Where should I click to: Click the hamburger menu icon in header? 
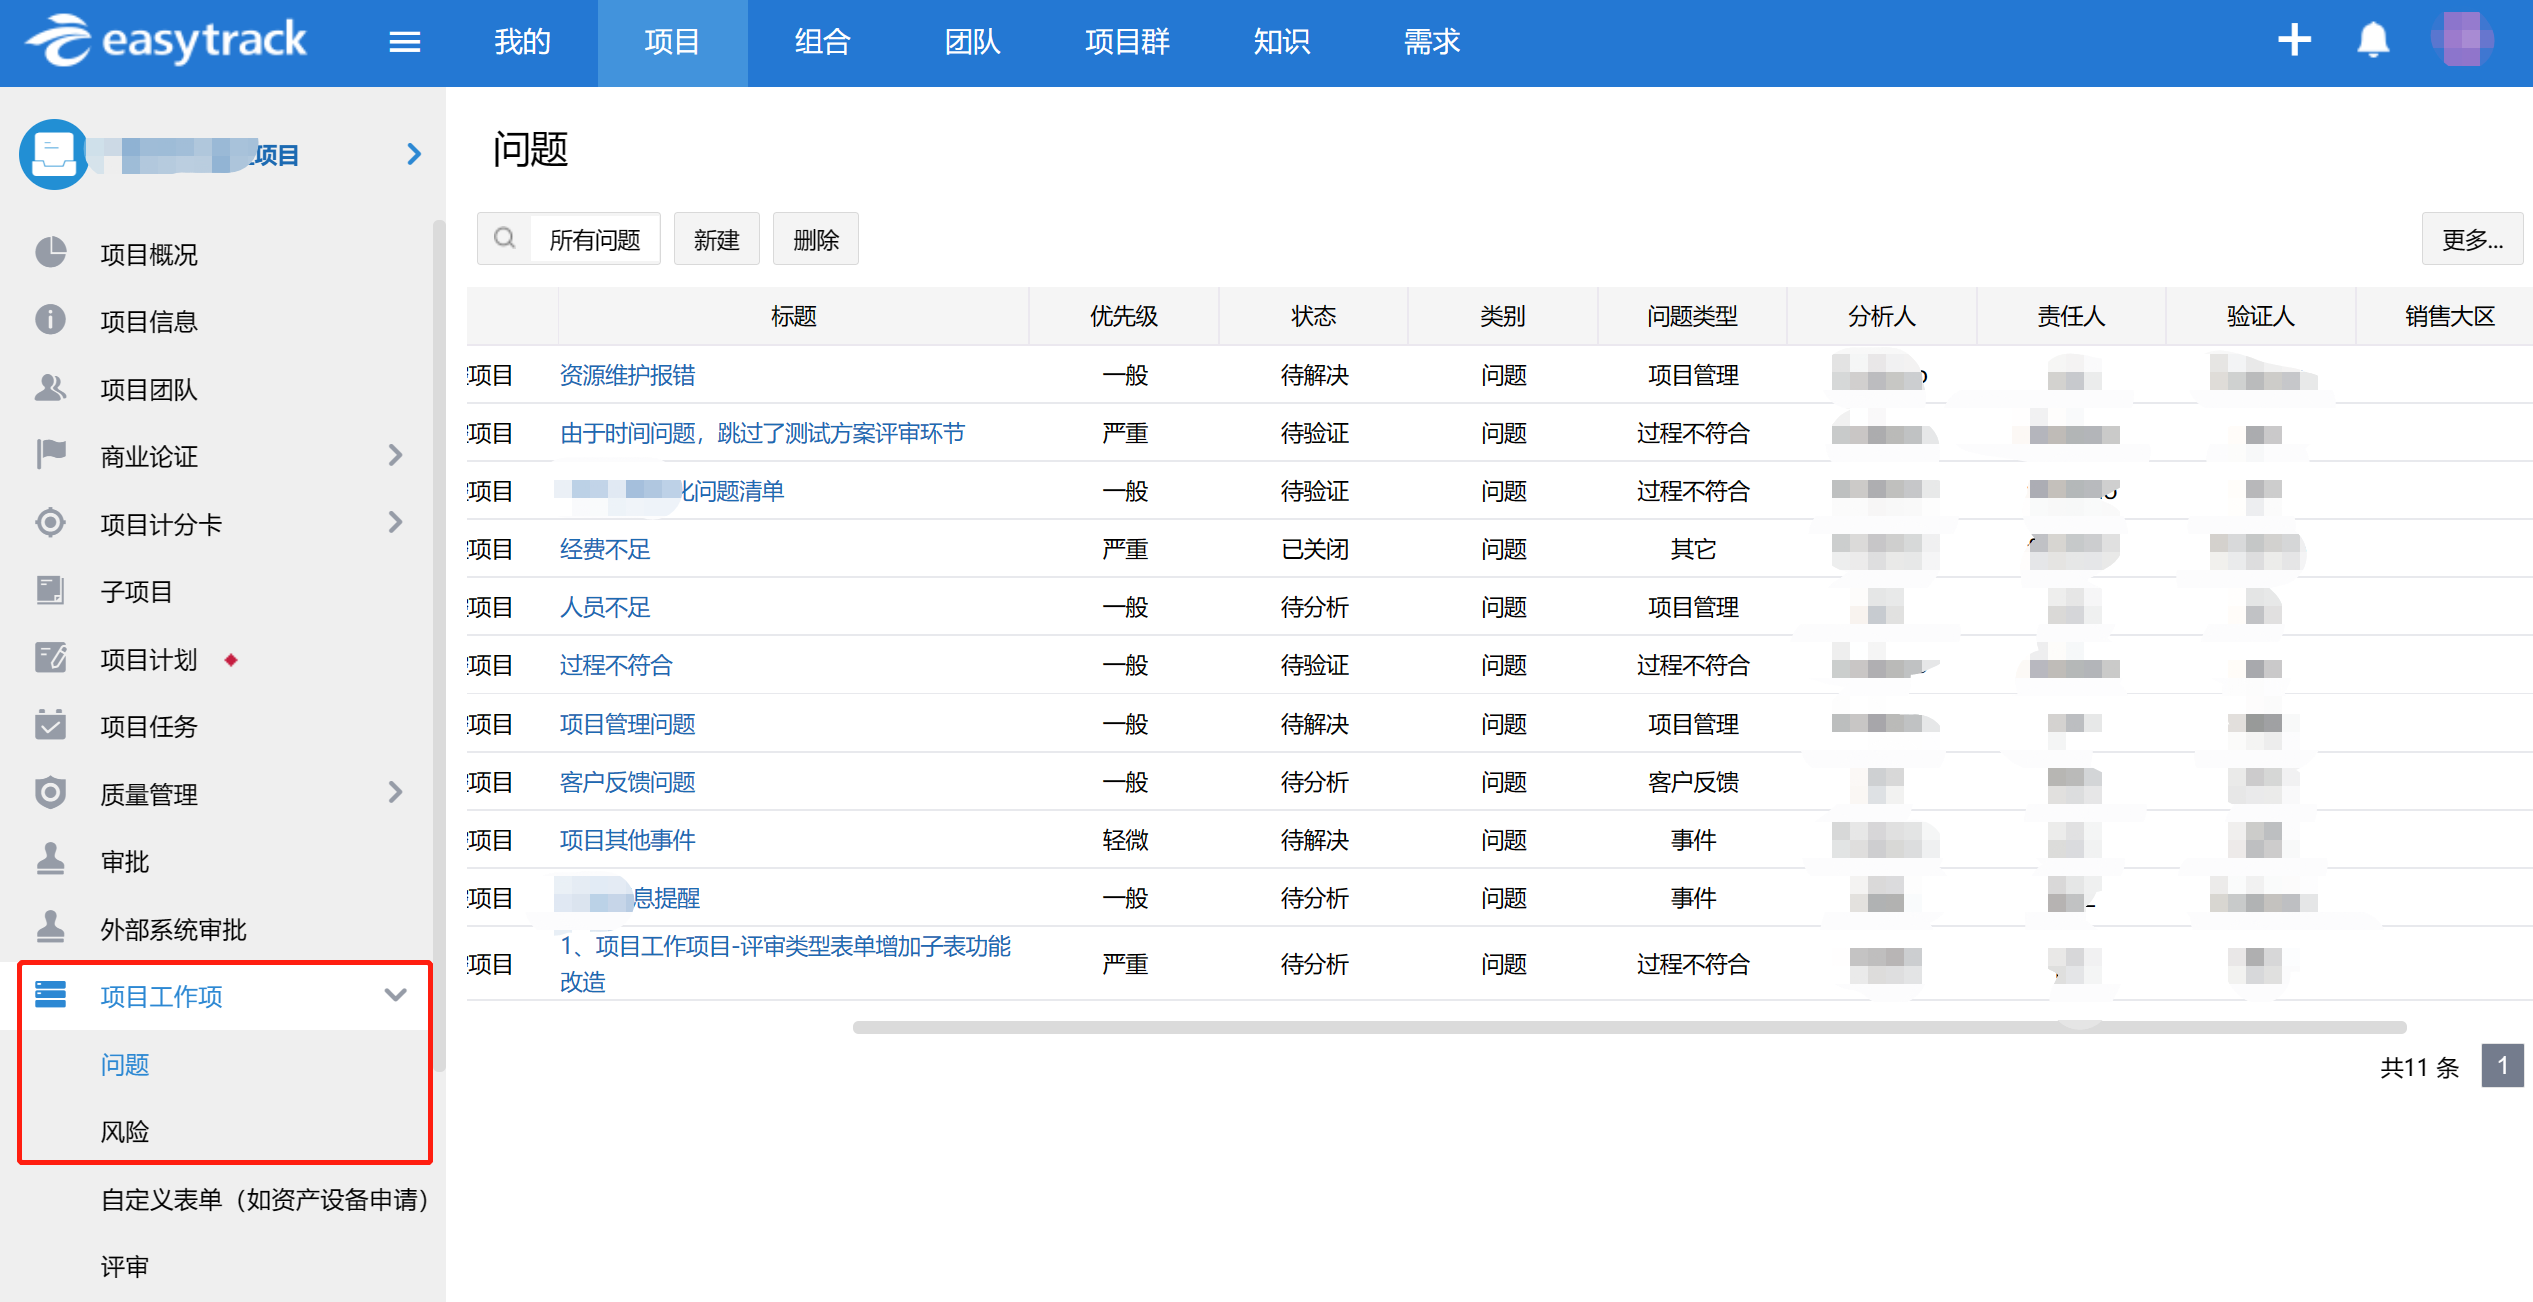(404, 42)
